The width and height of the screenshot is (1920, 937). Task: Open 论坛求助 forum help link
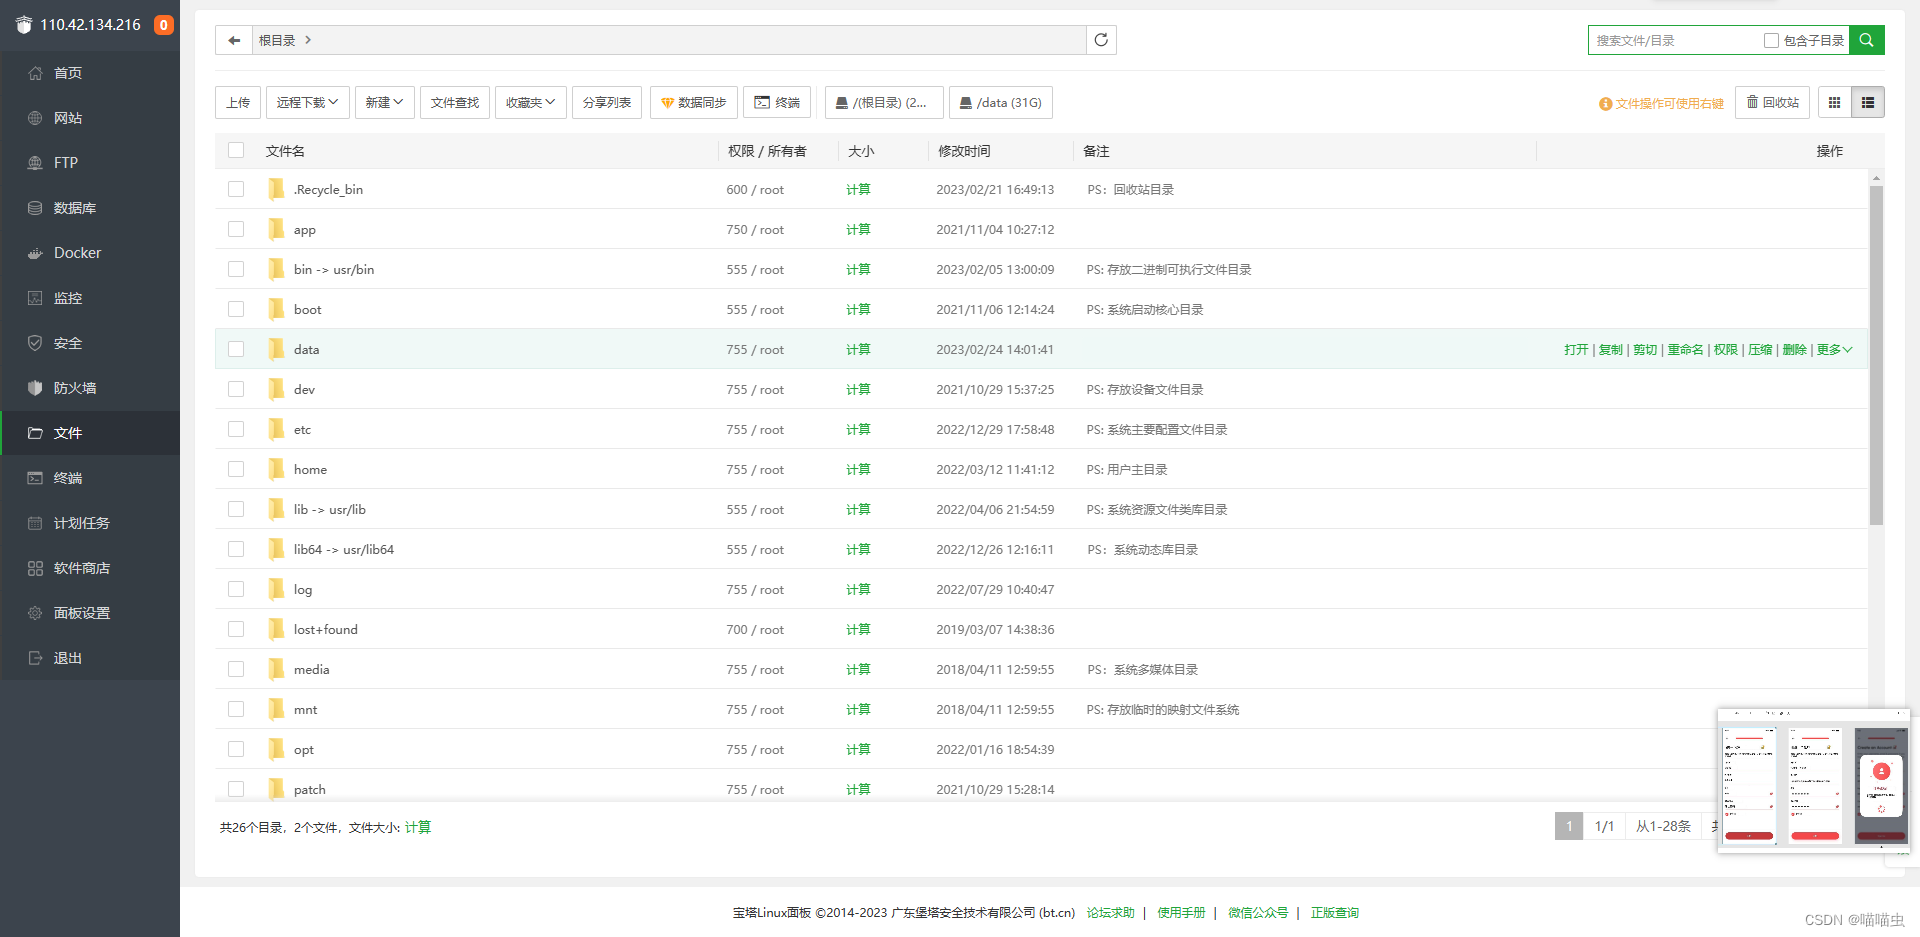[x=1110, y=912]
